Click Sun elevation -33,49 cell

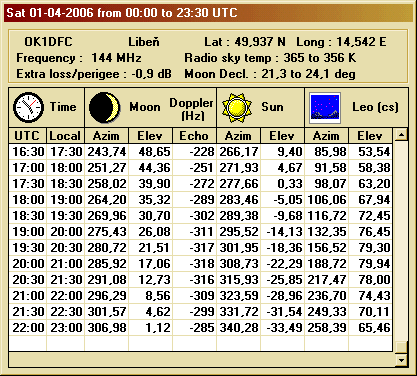(284, 328)
